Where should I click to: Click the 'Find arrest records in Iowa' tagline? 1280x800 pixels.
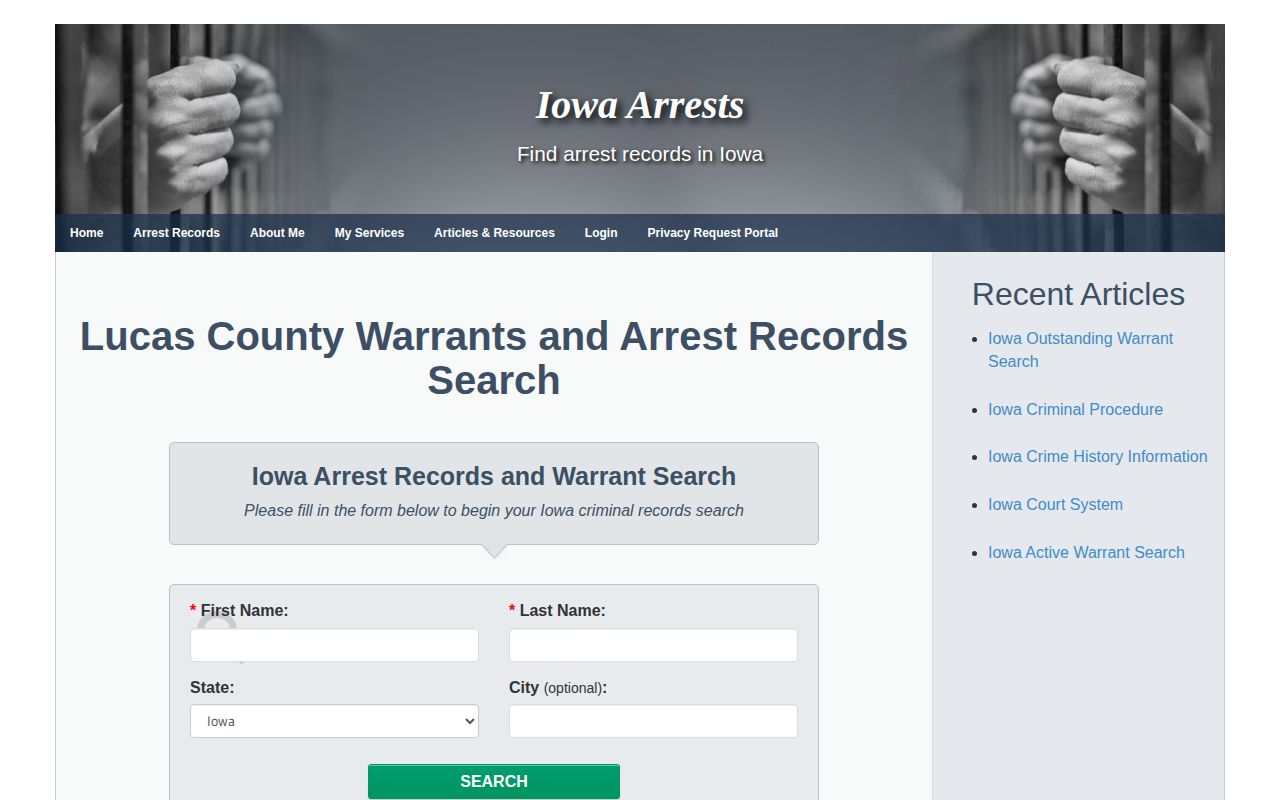[x=640, y=154]
